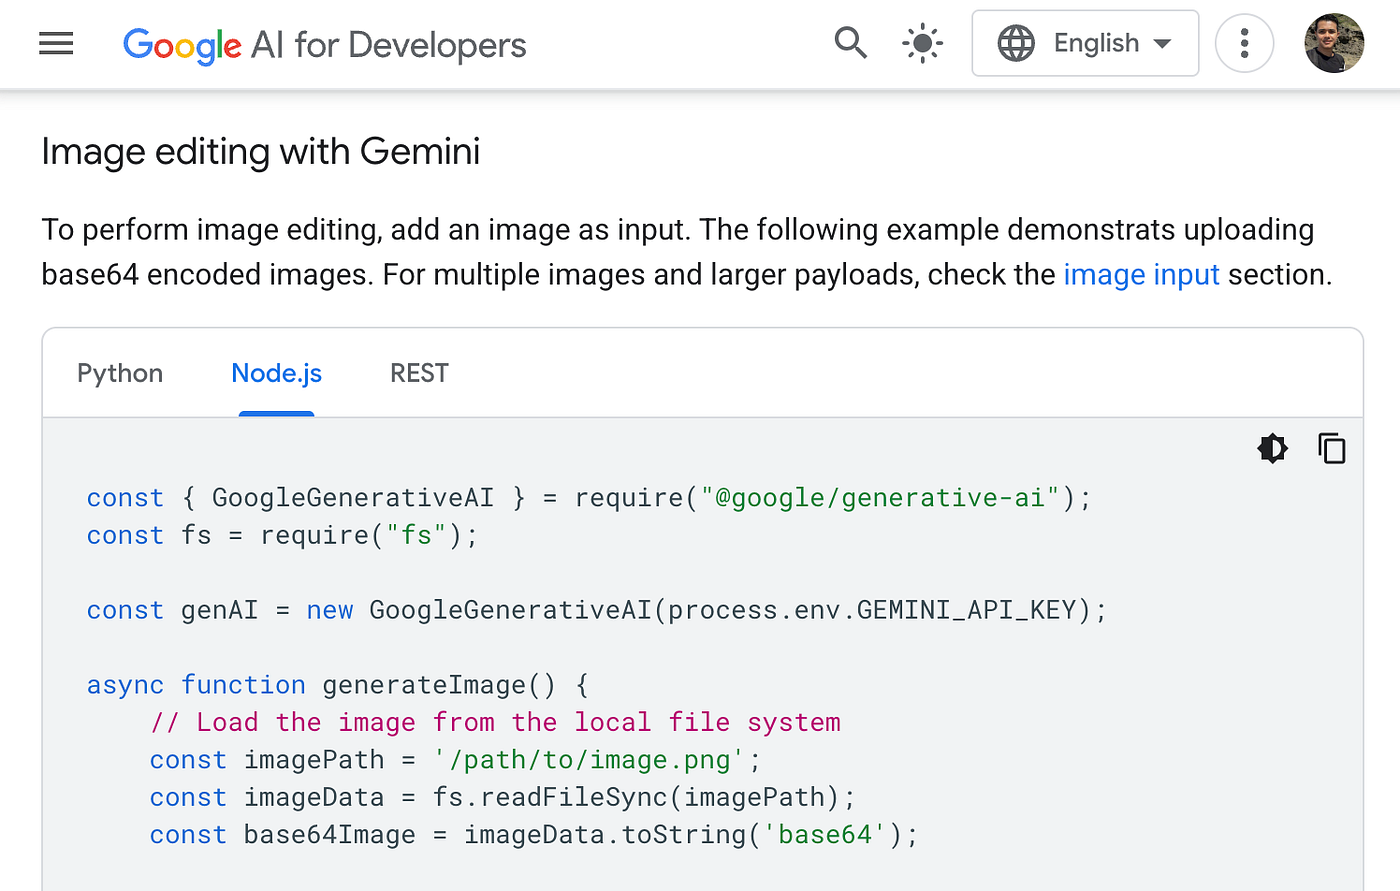This screenshot has height=891, width=1400.
Task: Select the Node.js code tab
Action: (276, 373)
